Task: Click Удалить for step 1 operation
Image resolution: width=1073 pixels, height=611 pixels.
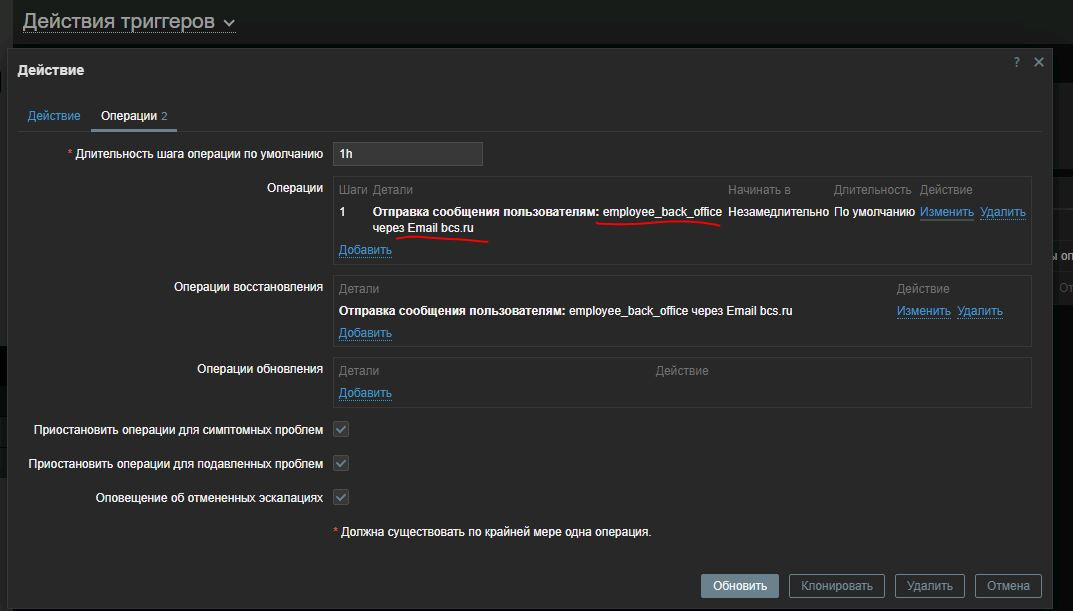Action: coord(1002,212)
